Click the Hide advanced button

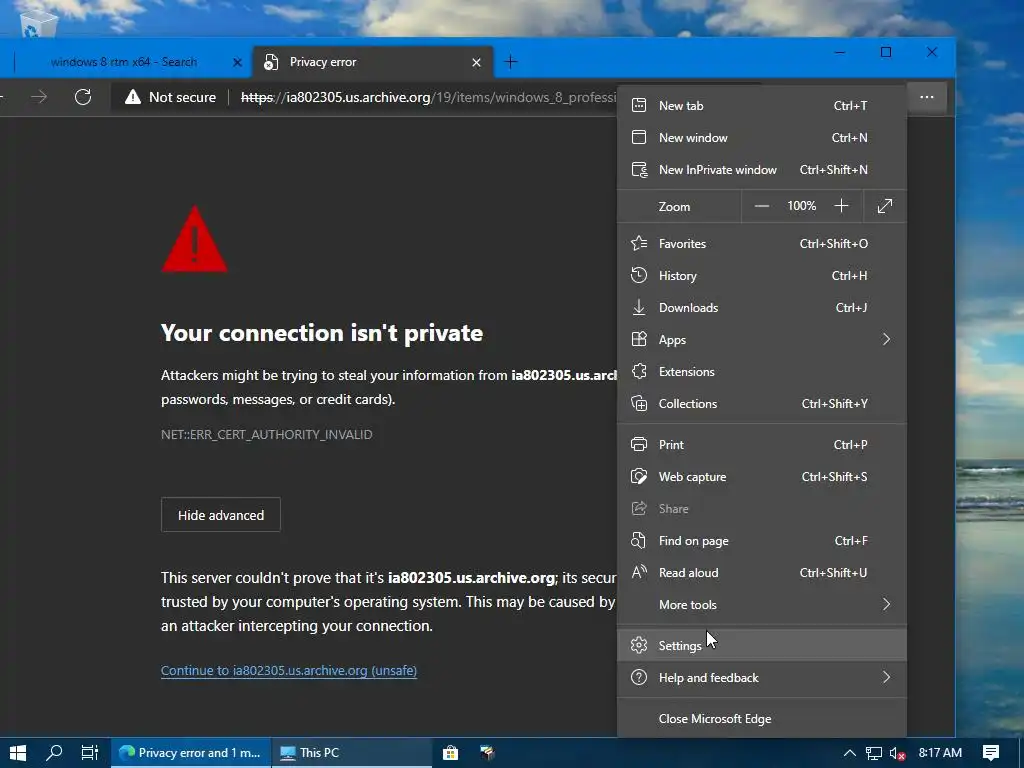coord(221,515)
